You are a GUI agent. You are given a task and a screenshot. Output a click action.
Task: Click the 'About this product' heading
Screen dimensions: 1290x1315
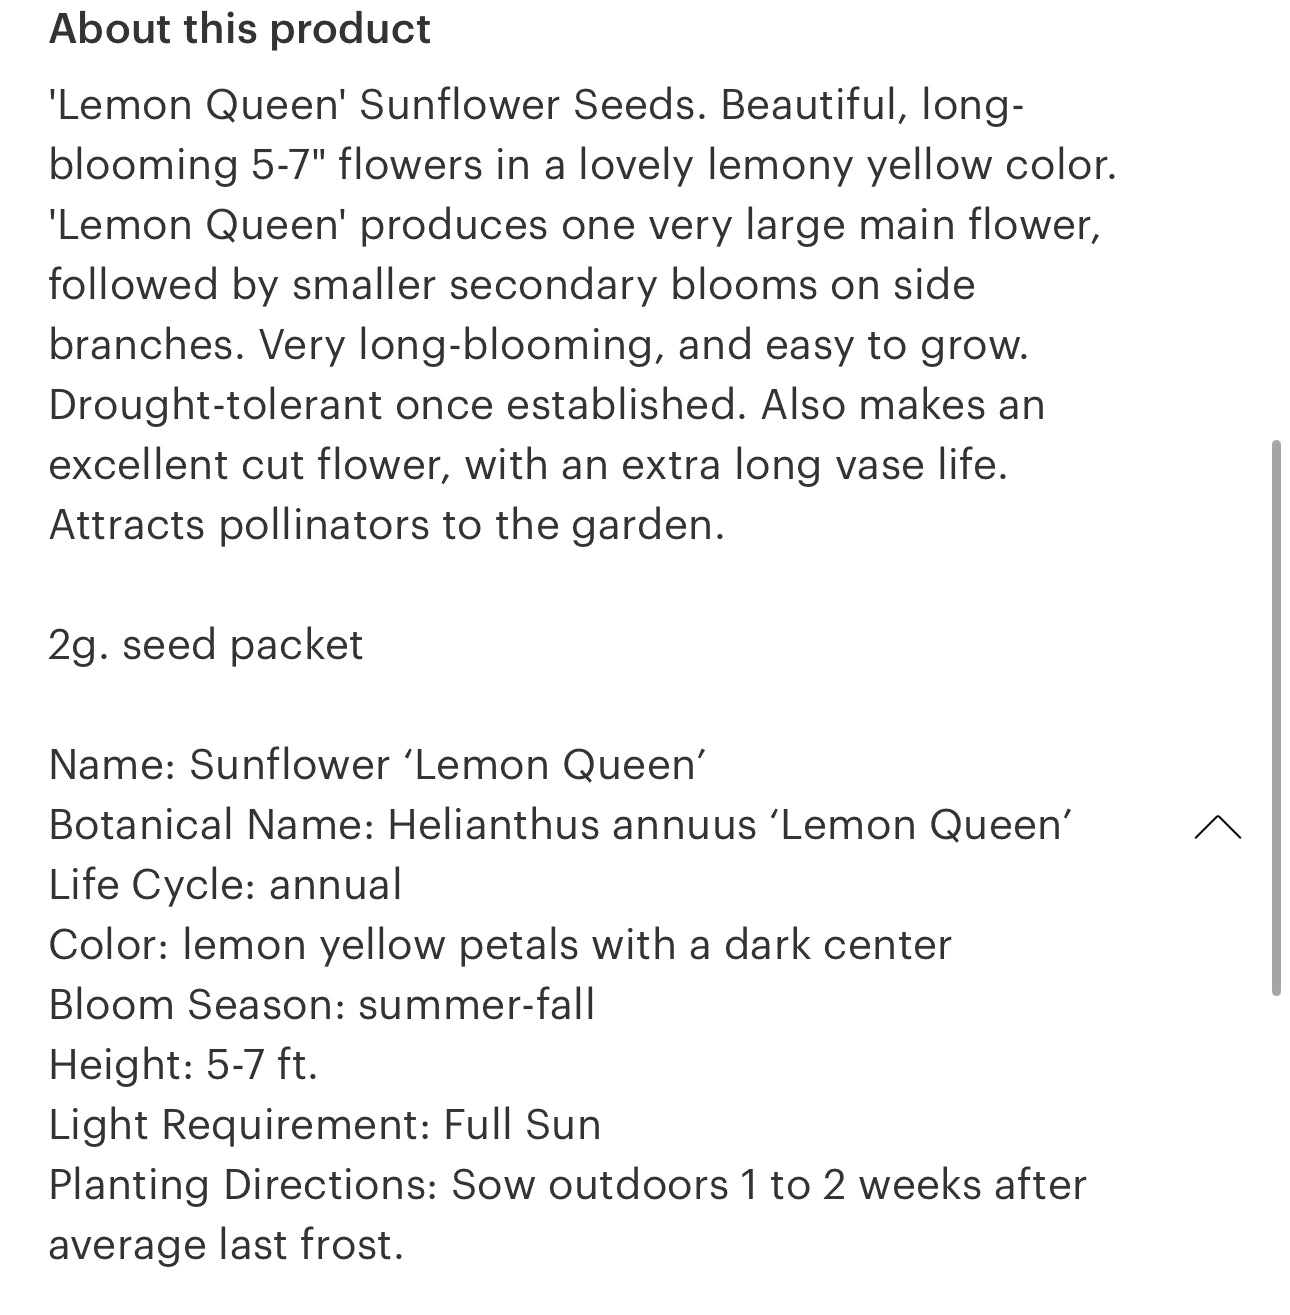click(240, 29)
